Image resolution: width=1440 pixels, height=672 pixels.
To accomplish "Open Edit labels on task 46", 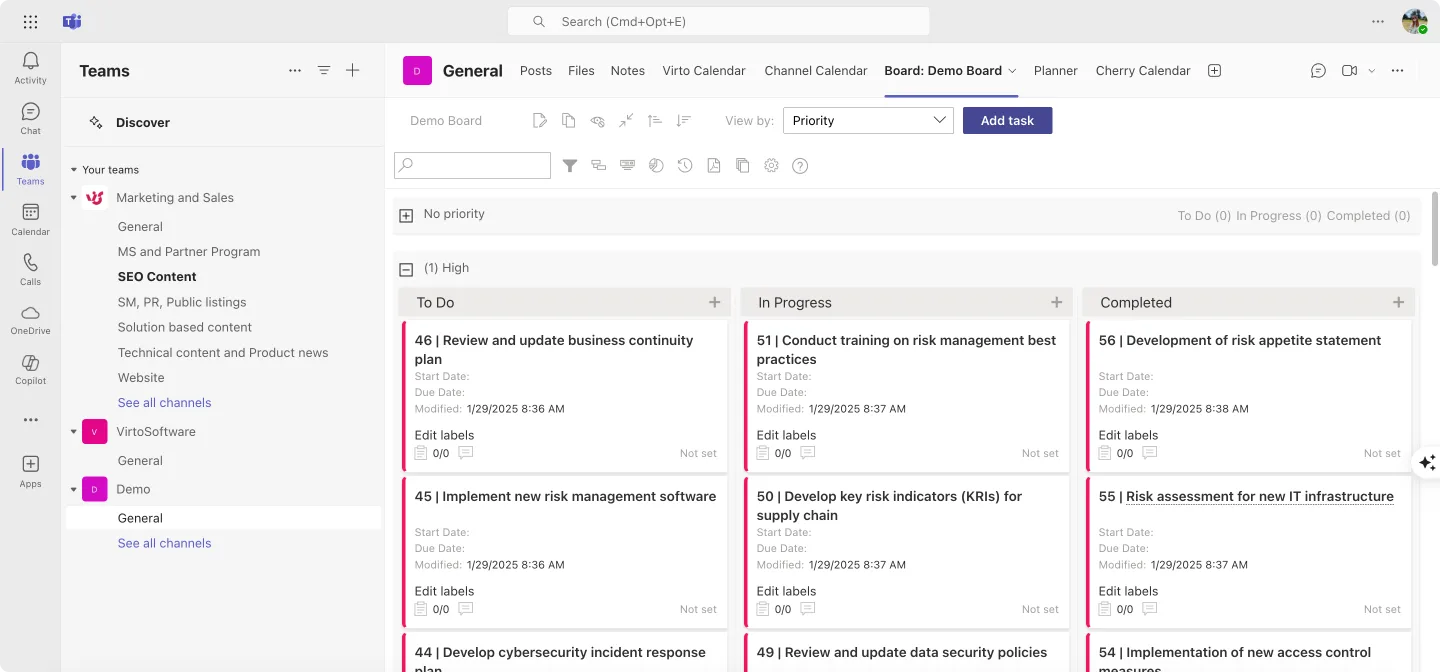I will 444,434.
